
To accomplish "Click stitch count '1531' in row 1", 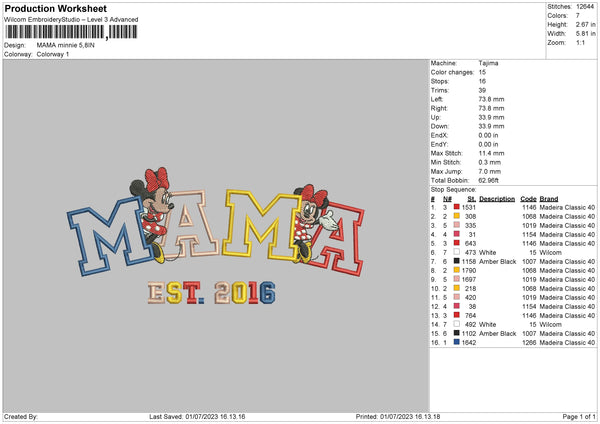I will point(469,207).
